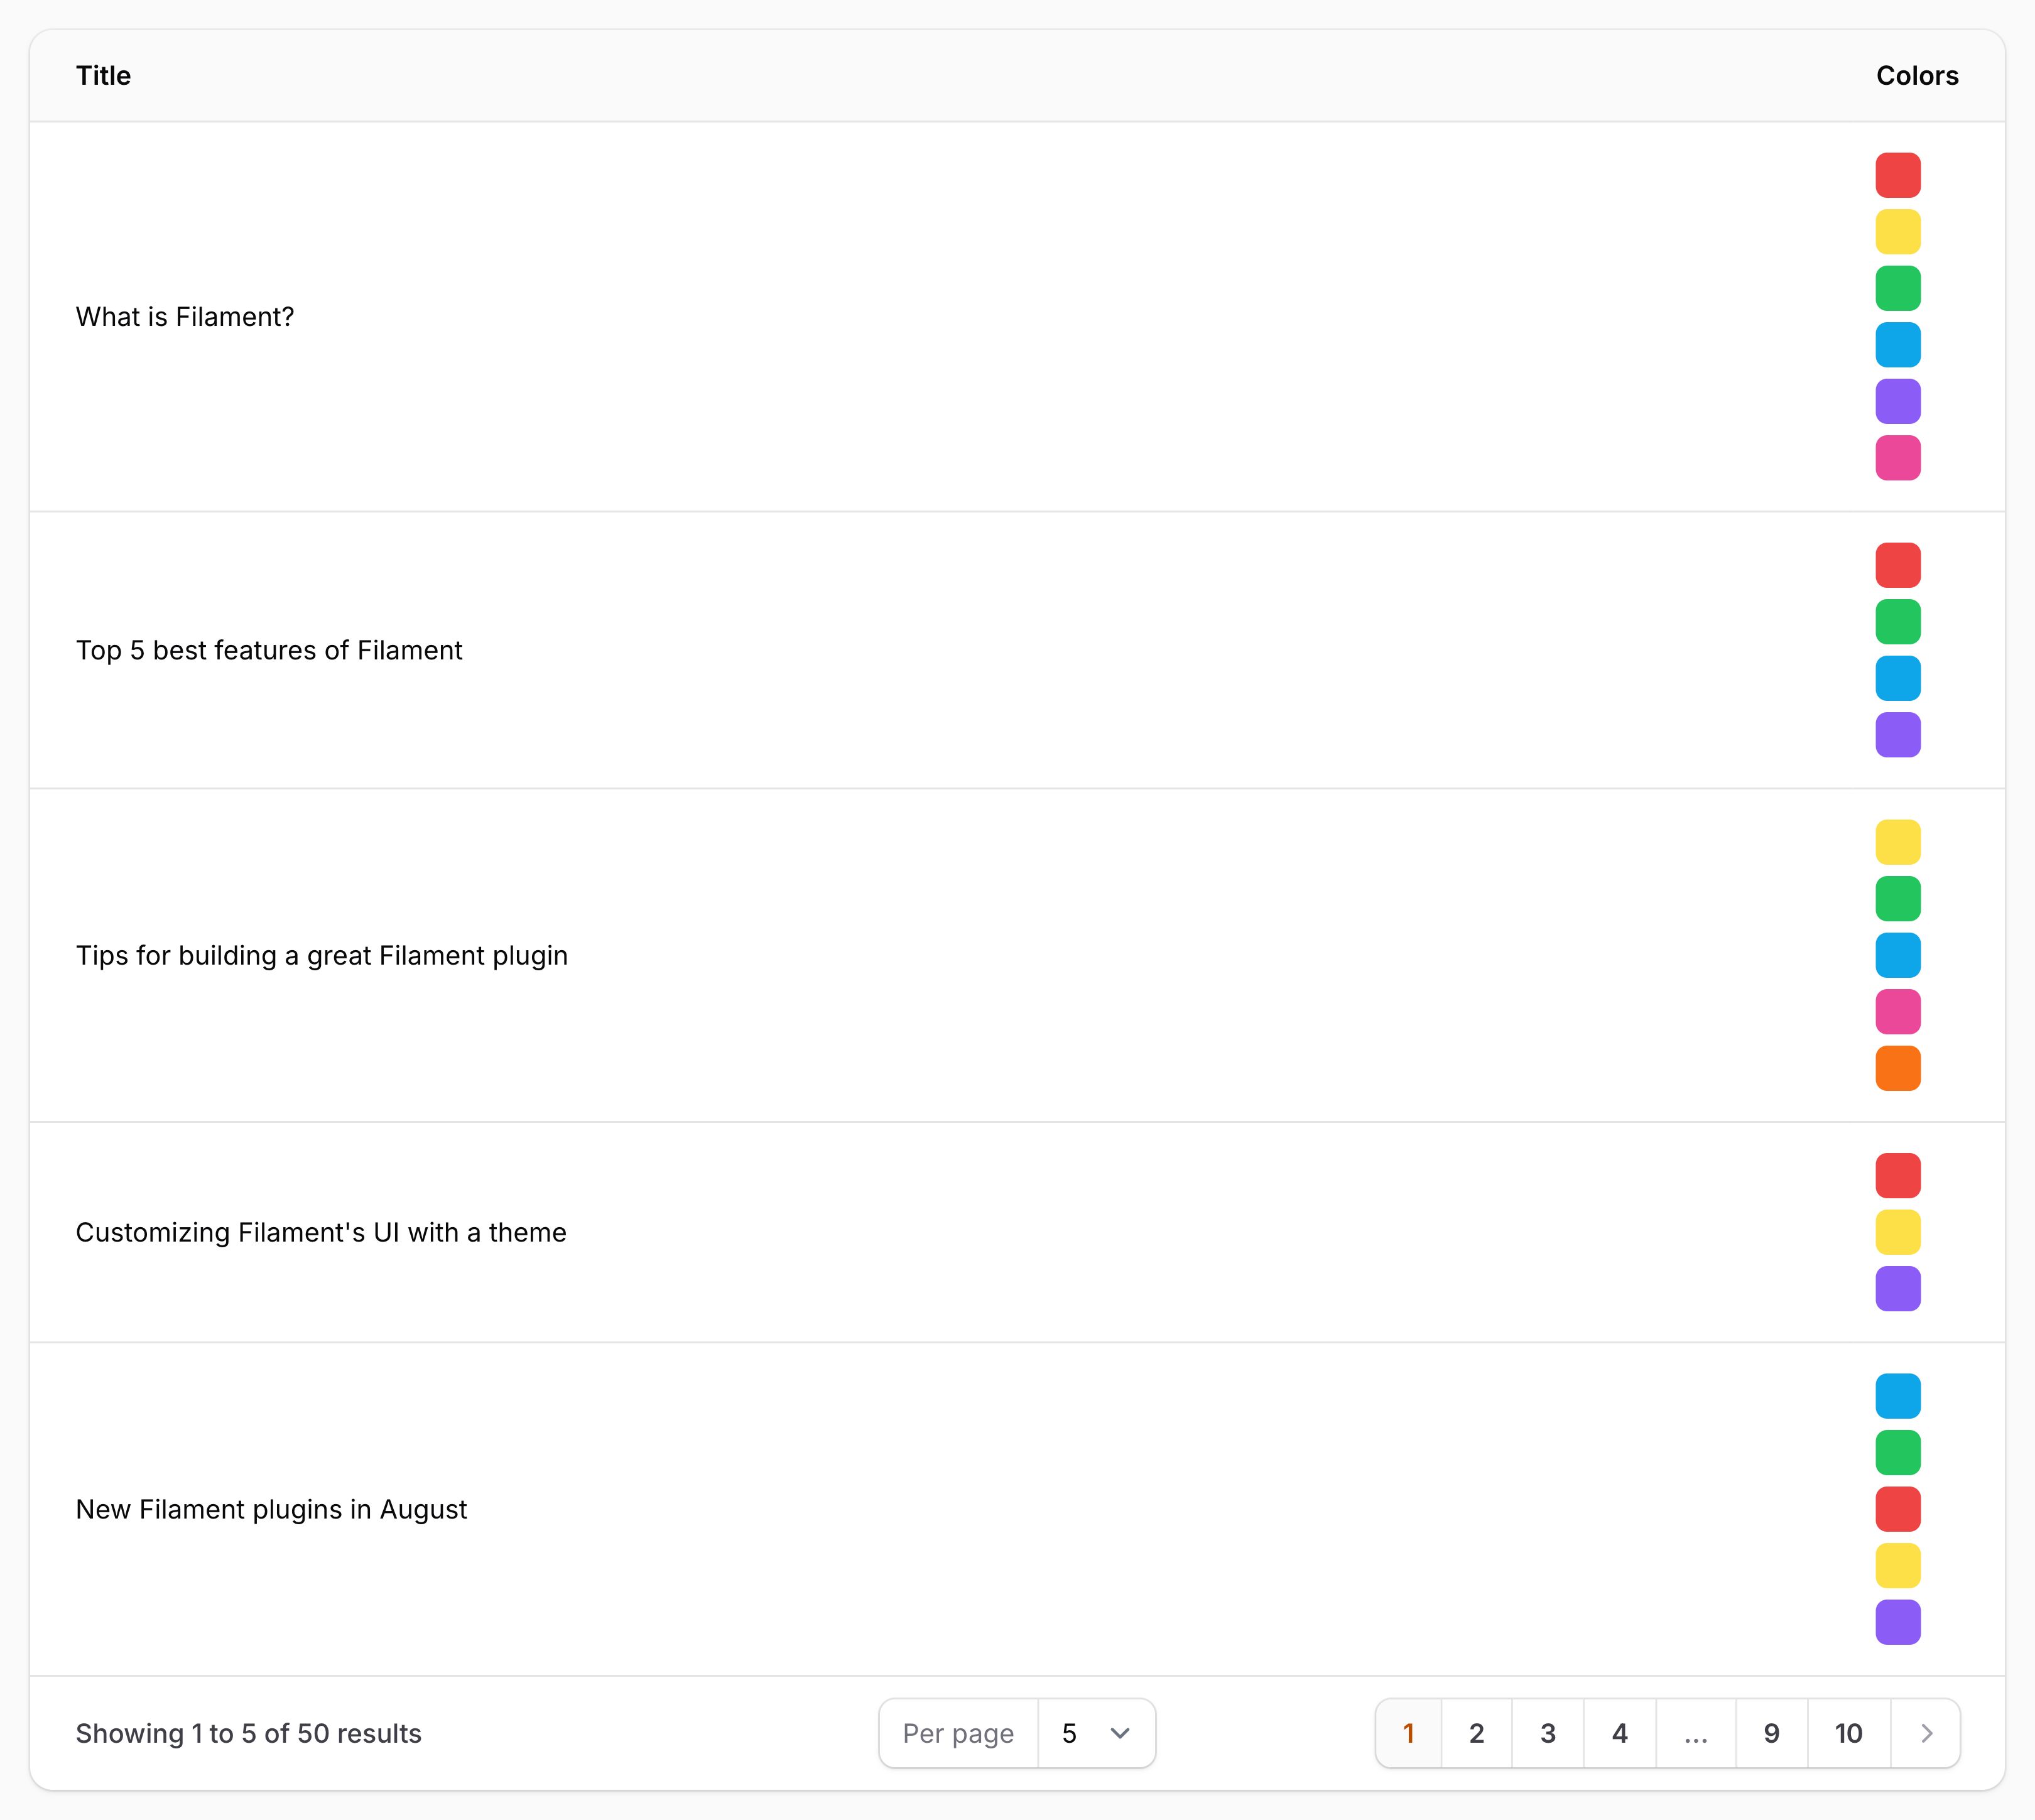The height and width of the screenshot is (1820, 2035).
Task: Jump to page 9 of results
Action: [1771, 1733]
